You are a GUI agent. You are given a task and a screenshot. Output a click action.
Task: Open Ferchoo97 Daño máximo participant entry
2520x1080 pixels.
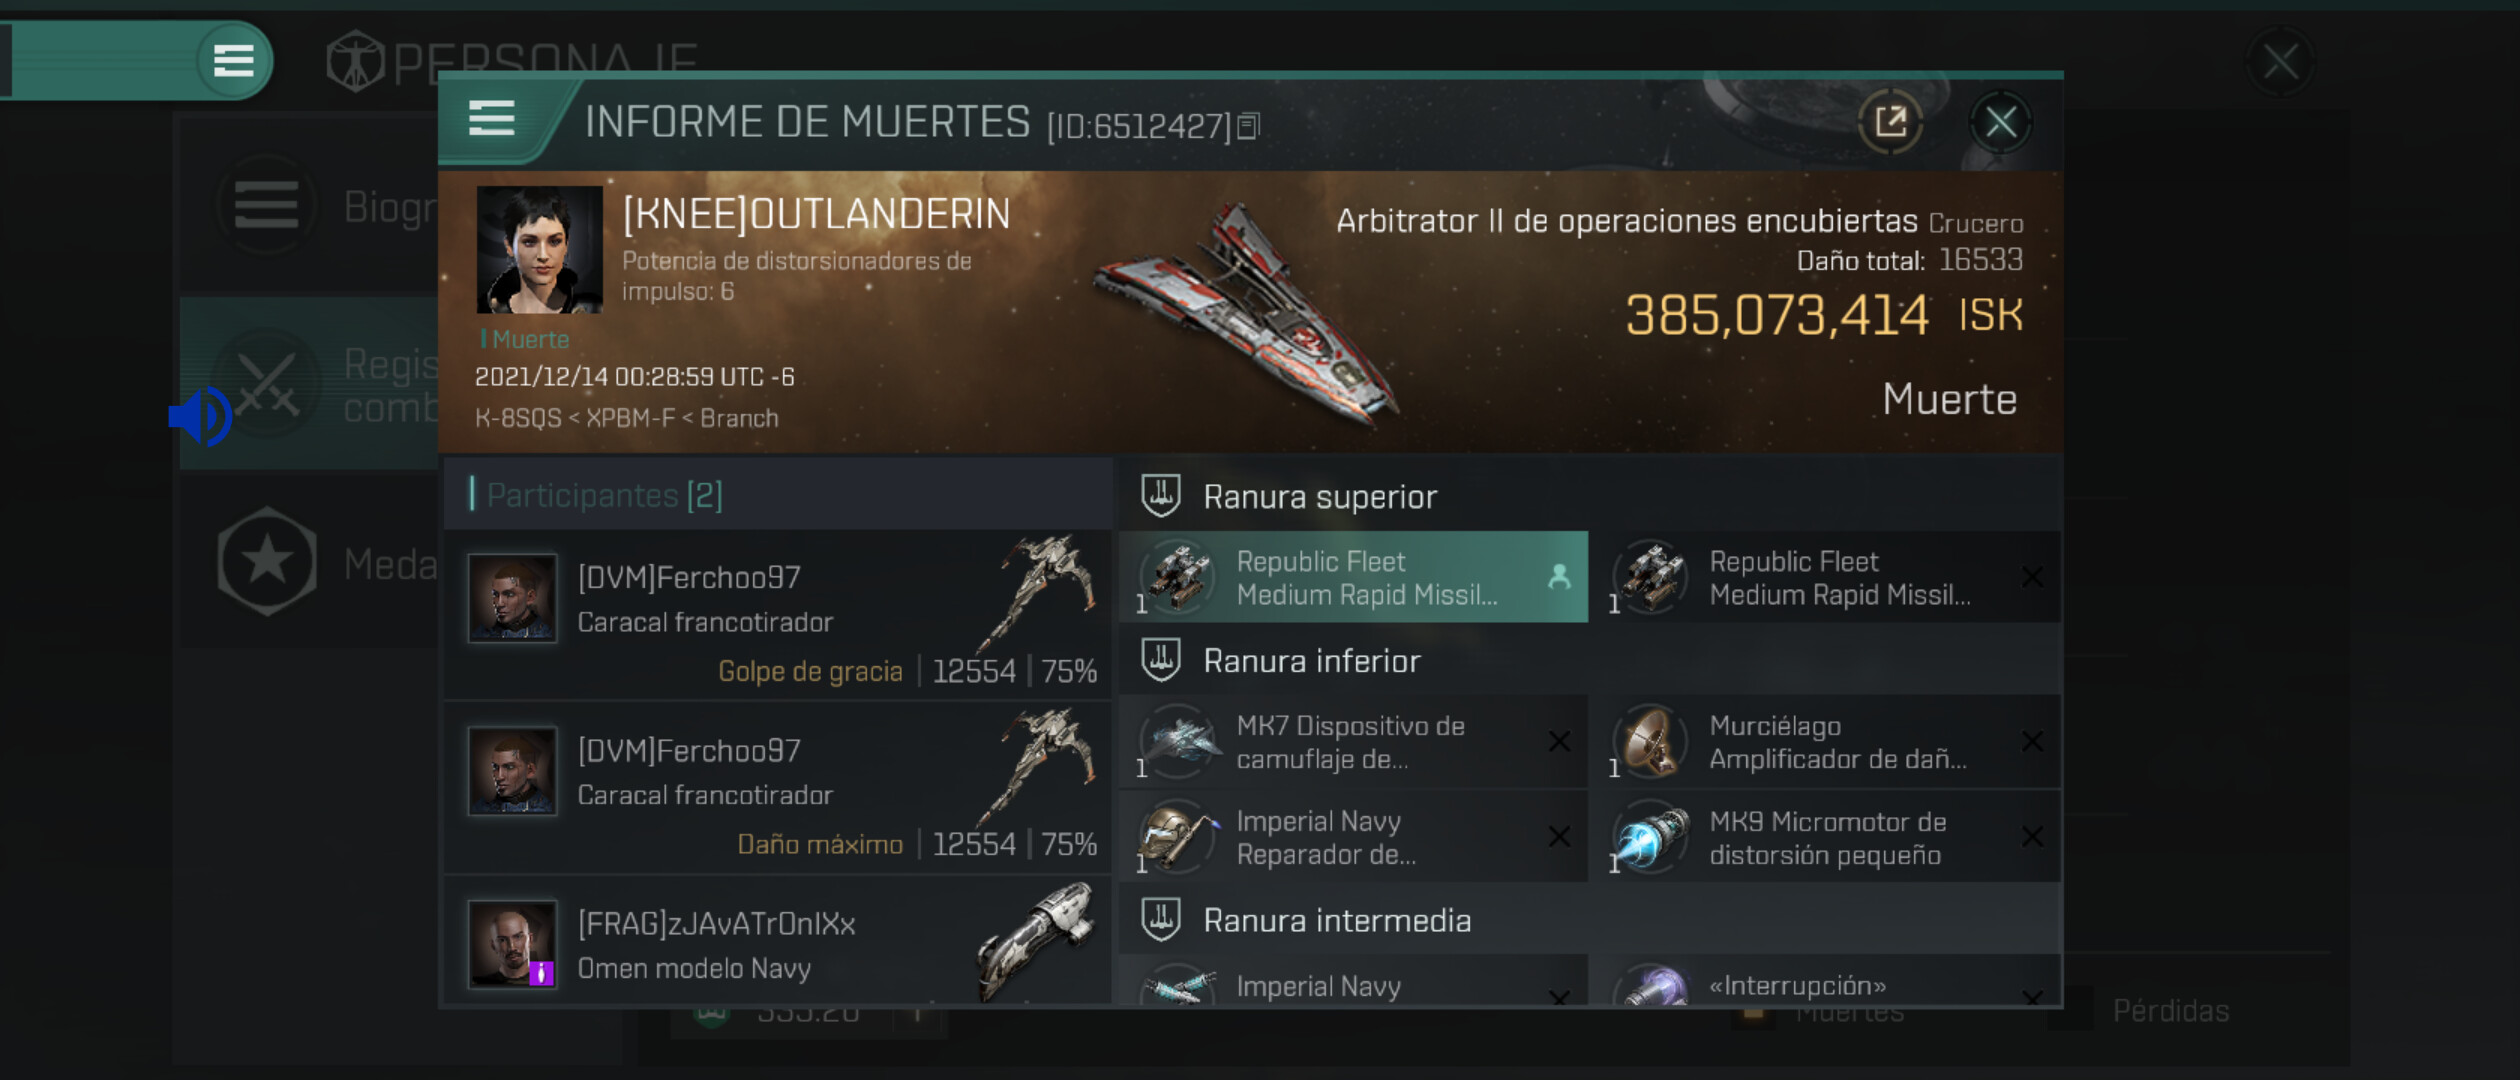778,788
